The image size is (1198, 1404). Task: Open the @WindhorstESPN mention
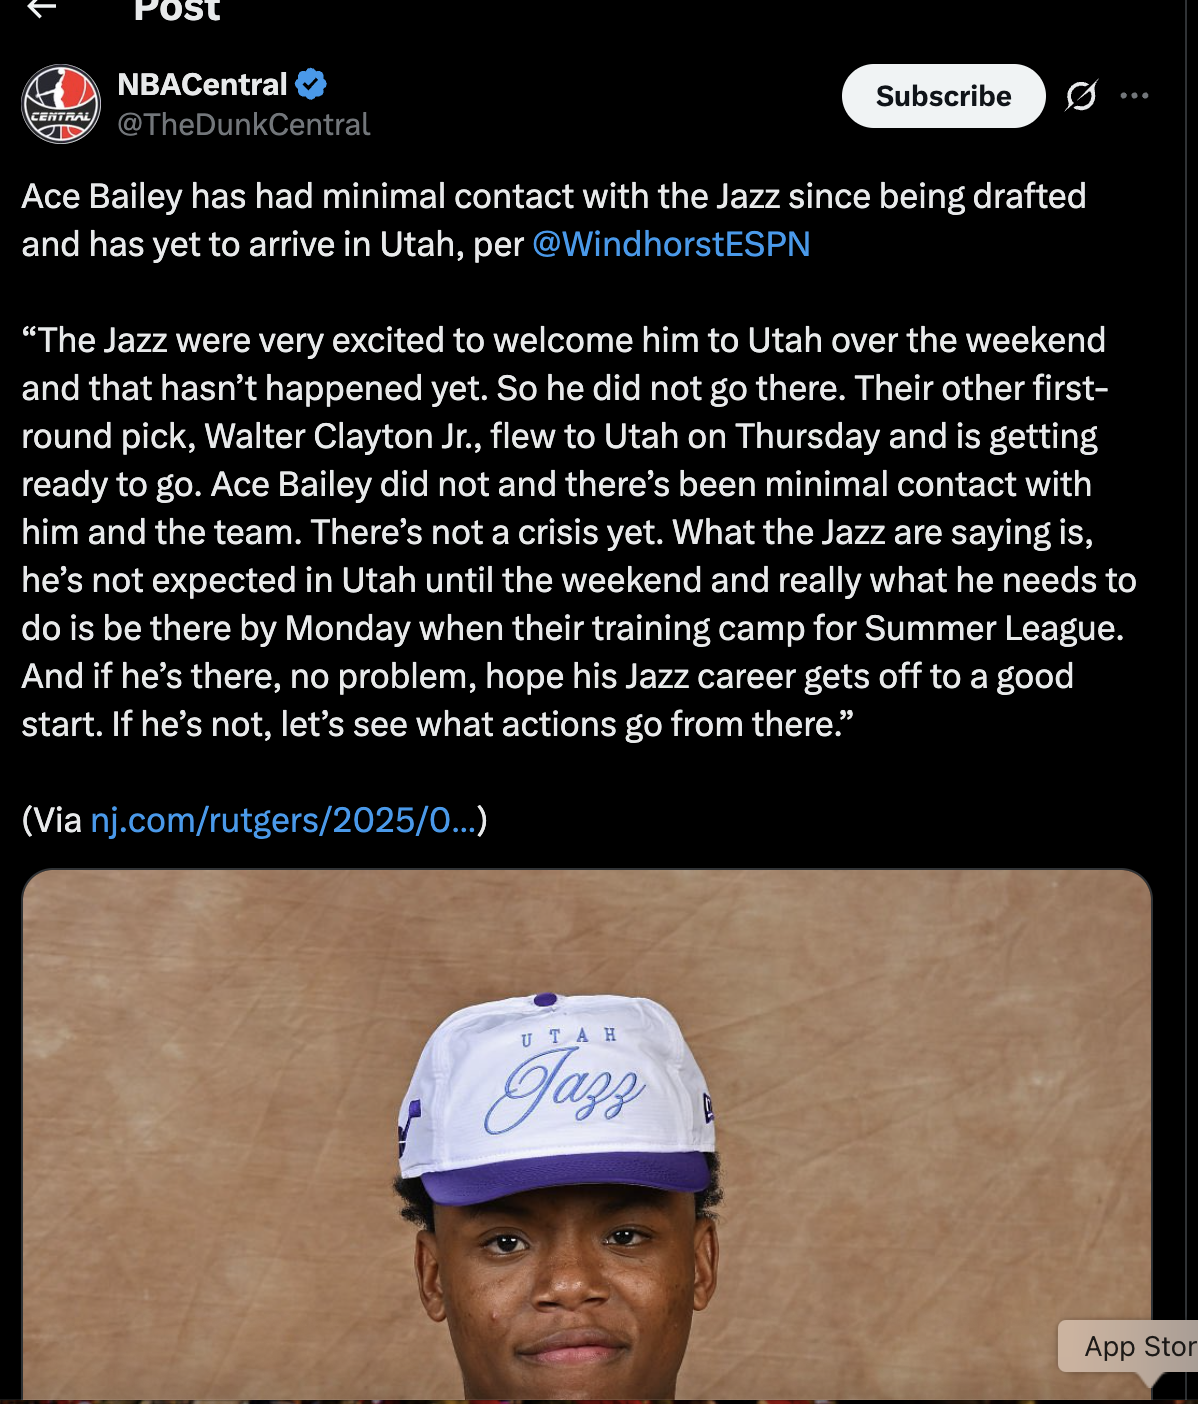tap(671, 244)
